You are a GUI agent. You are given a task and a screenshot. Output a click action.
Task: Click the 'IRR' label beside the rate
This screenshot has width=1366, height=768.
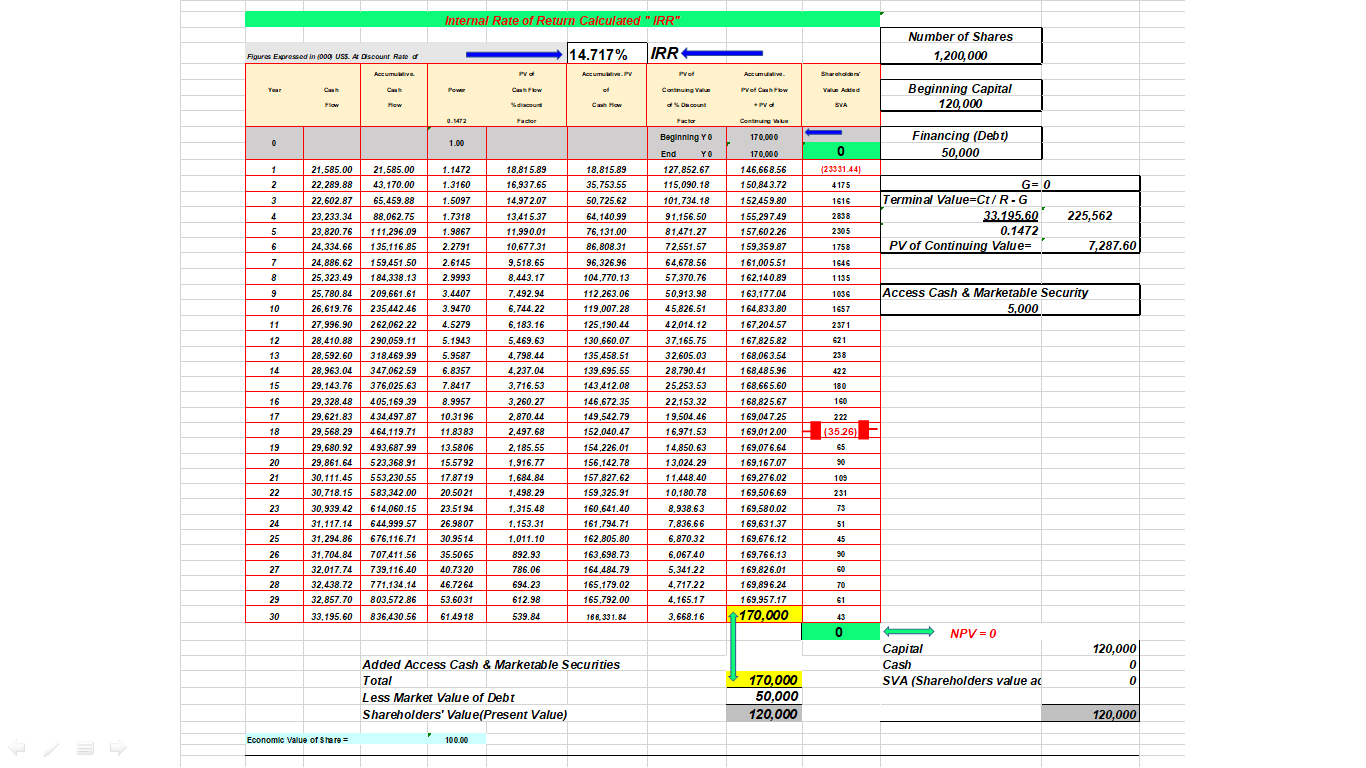(x=665, y=53)
